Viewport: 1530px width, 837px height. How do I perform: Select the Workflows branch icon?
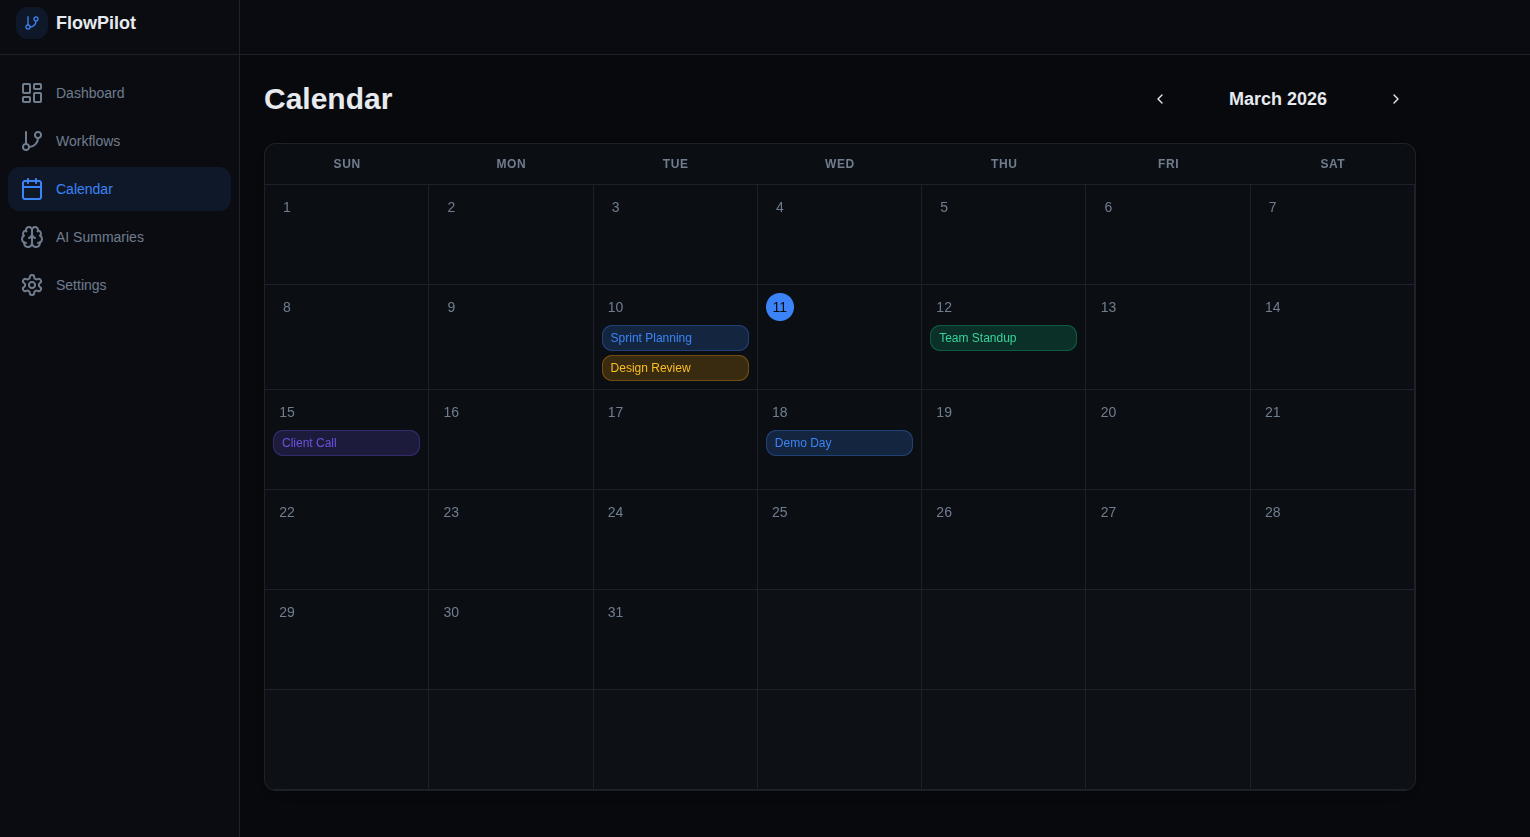31,140
